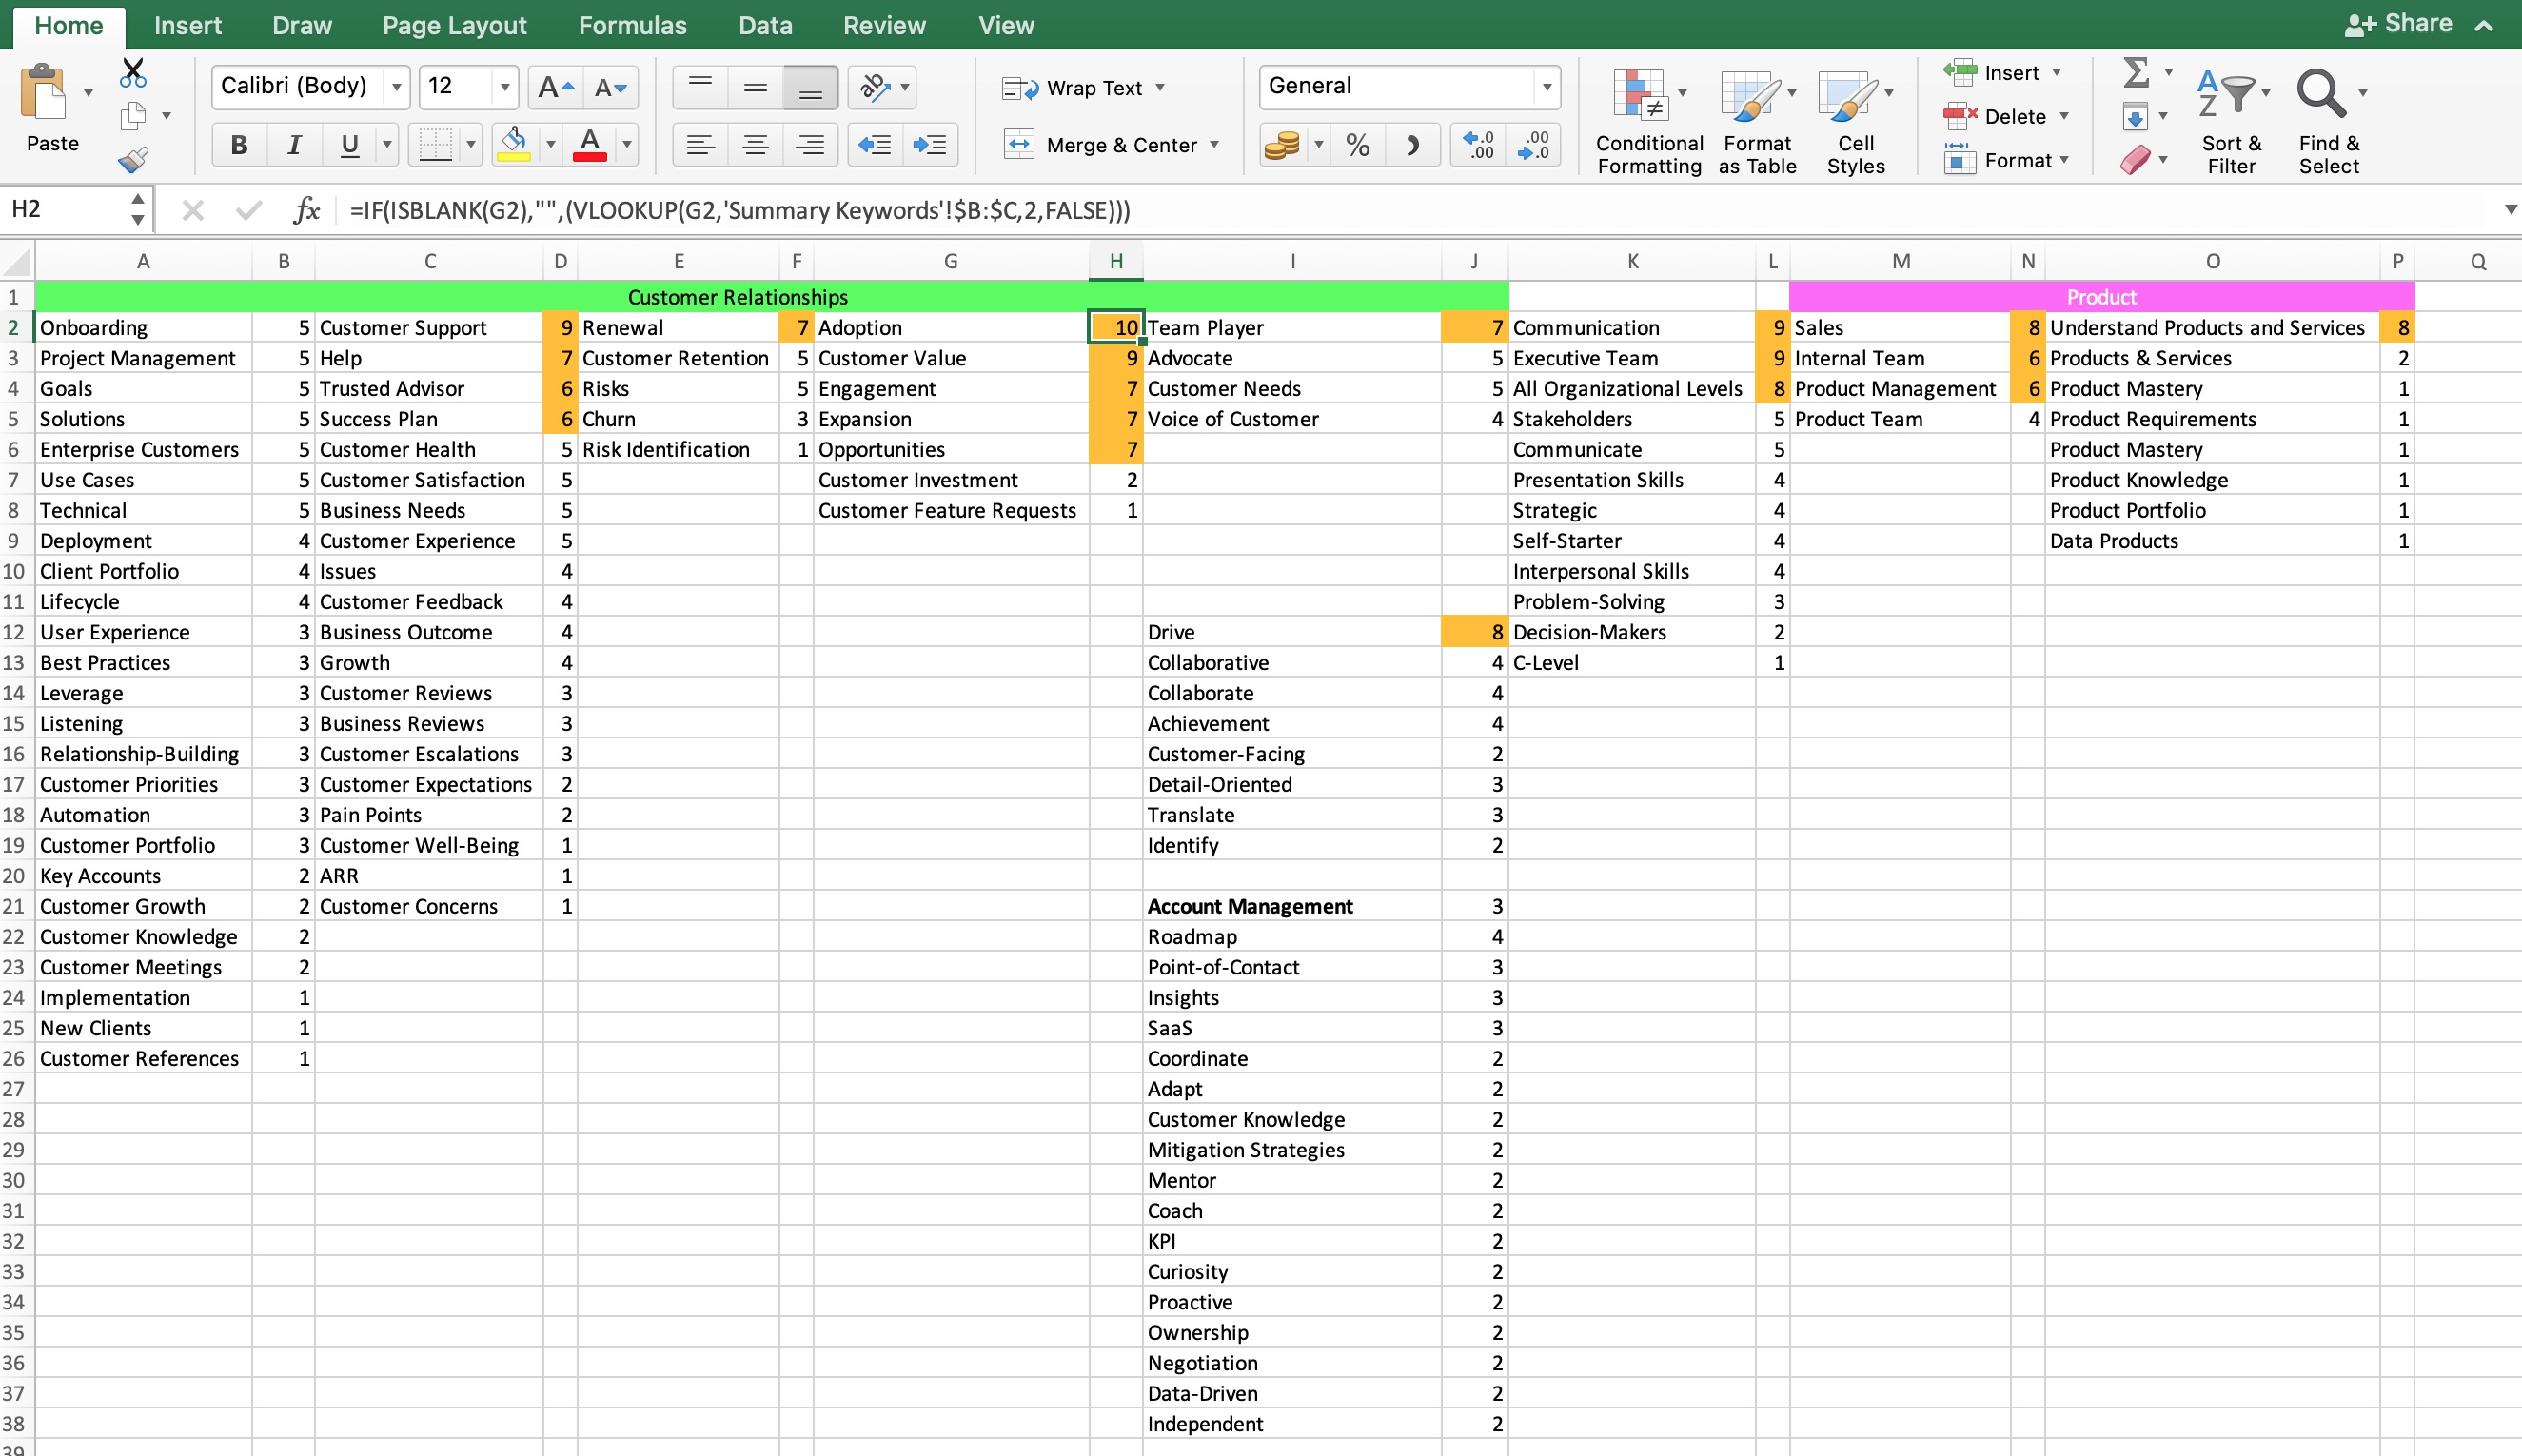
Task: Click the Merge & Center toggle button
Action: [1118, 142]
